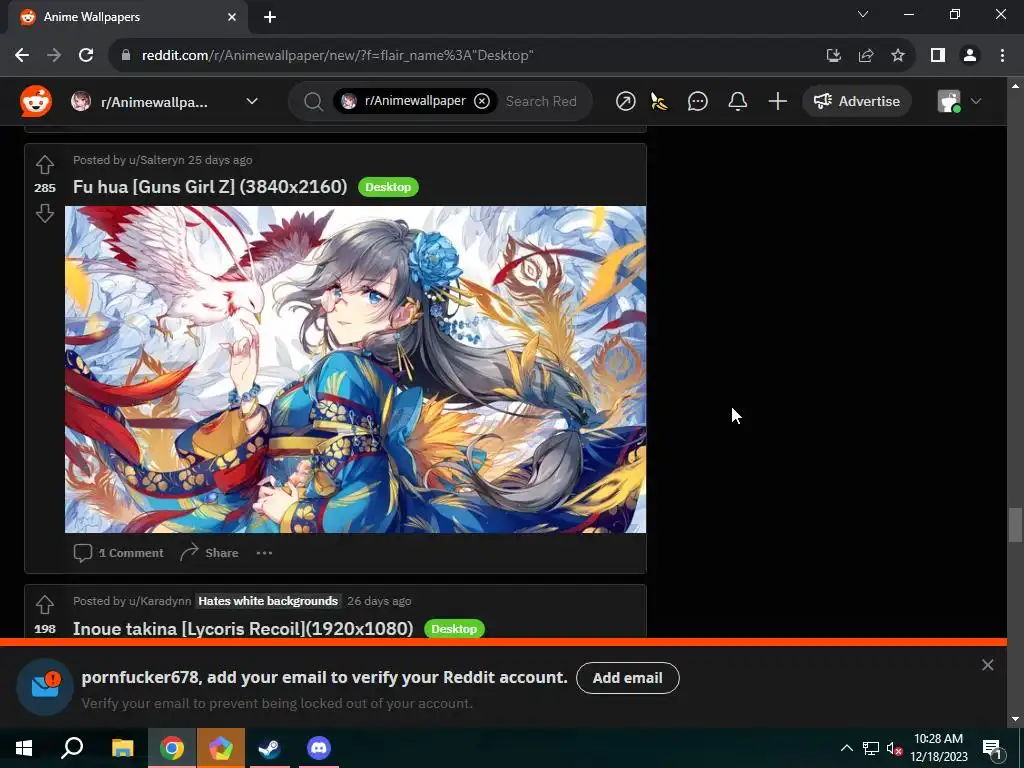Open a new browser tab
The width and height of the screenshot is (1024, 768).
point(270,17)
